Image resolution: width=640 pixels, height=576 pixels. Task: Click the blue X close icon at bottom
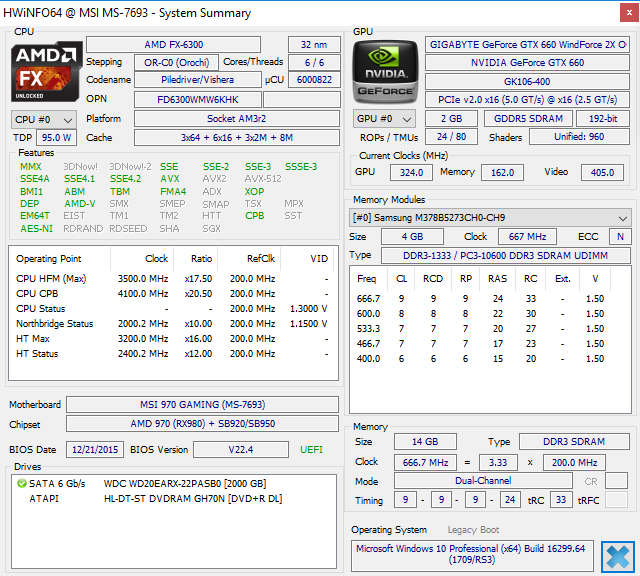[x=618, y=556]
